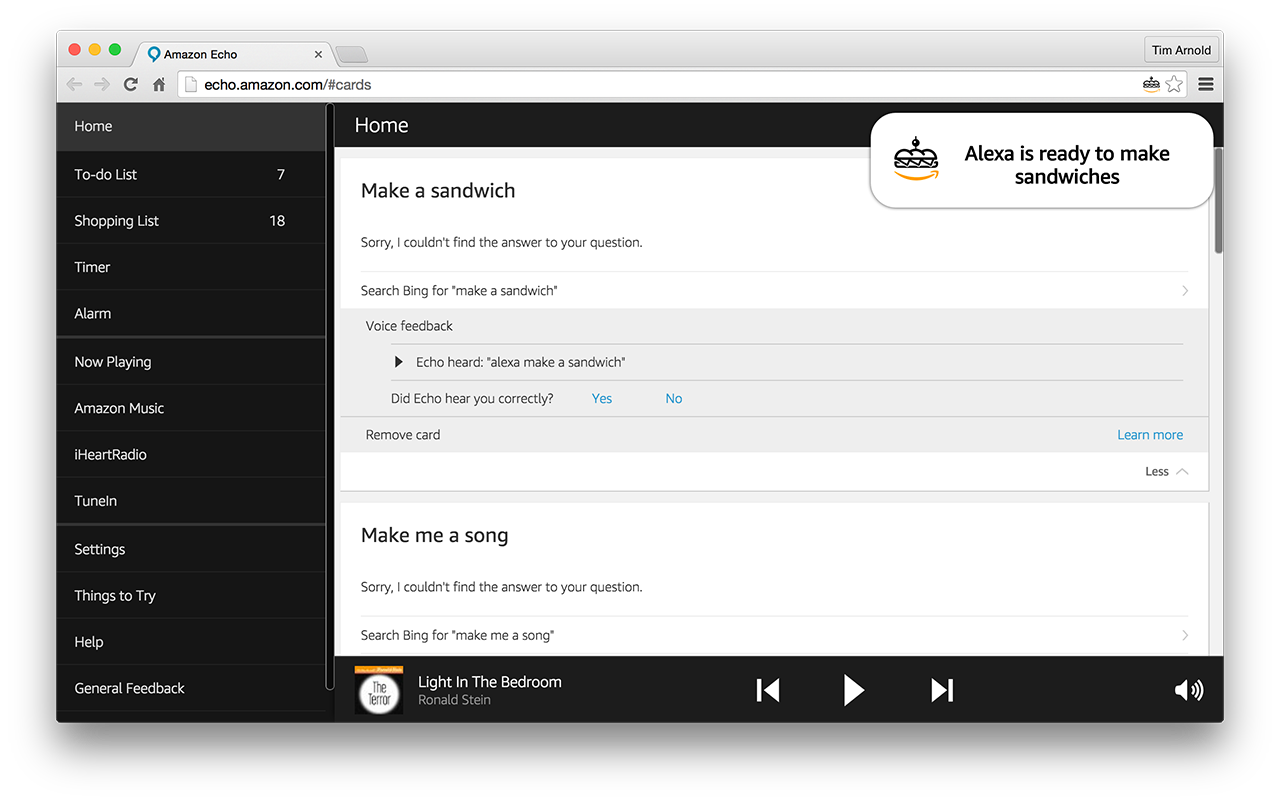Open Help in the sidebar
Screen dimensions: 1280x800
pos(191,642)
